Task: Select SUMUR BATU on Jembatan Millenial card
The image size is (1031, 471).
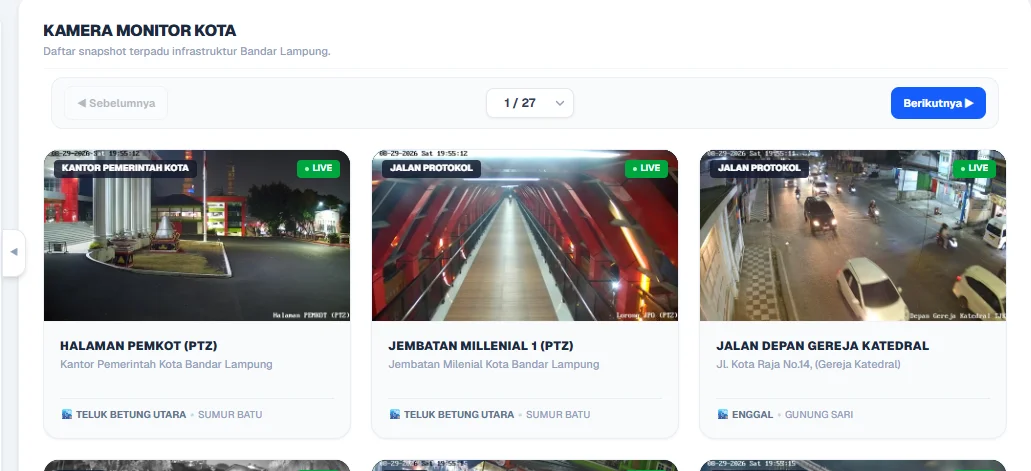Action: click(558, 415)
